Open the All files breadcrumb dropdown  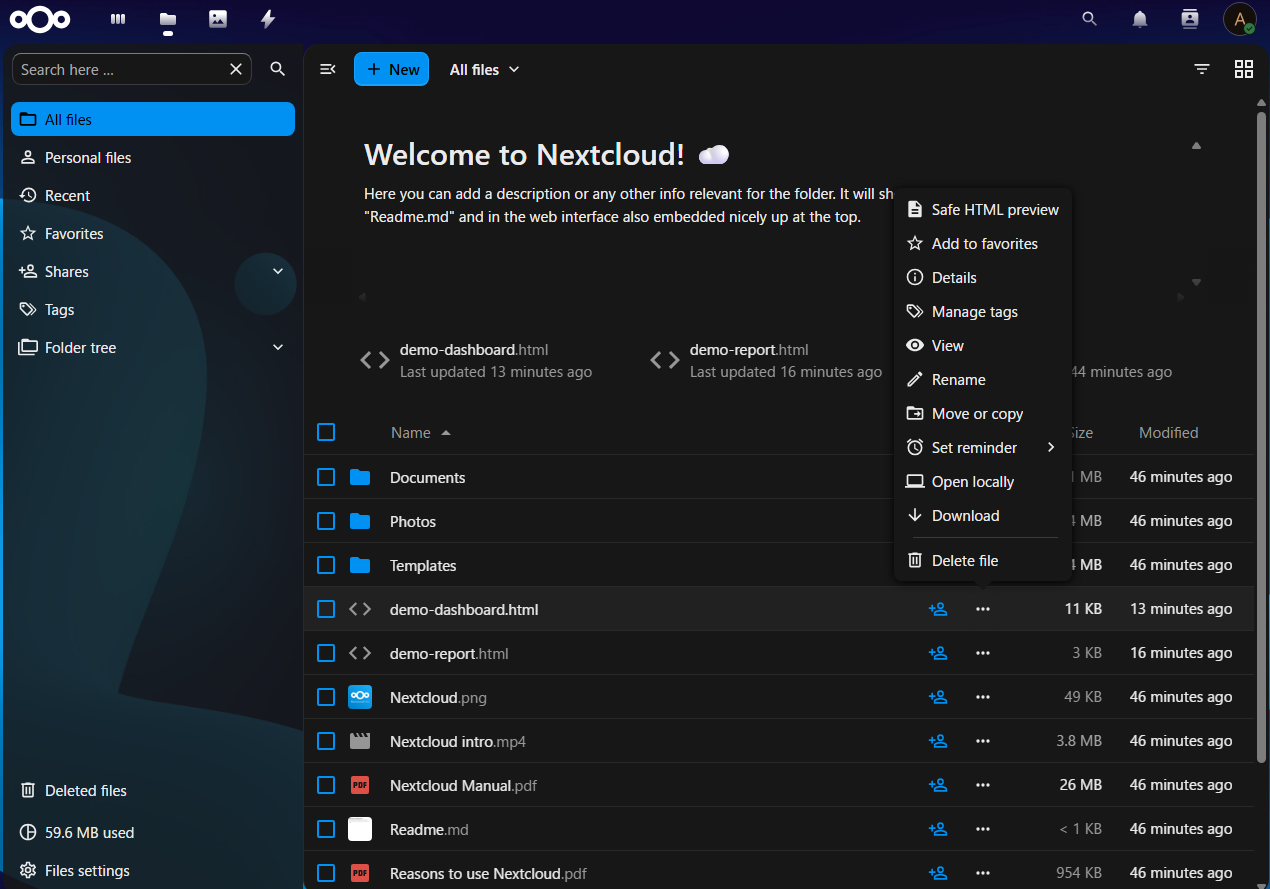coord(485,69)
